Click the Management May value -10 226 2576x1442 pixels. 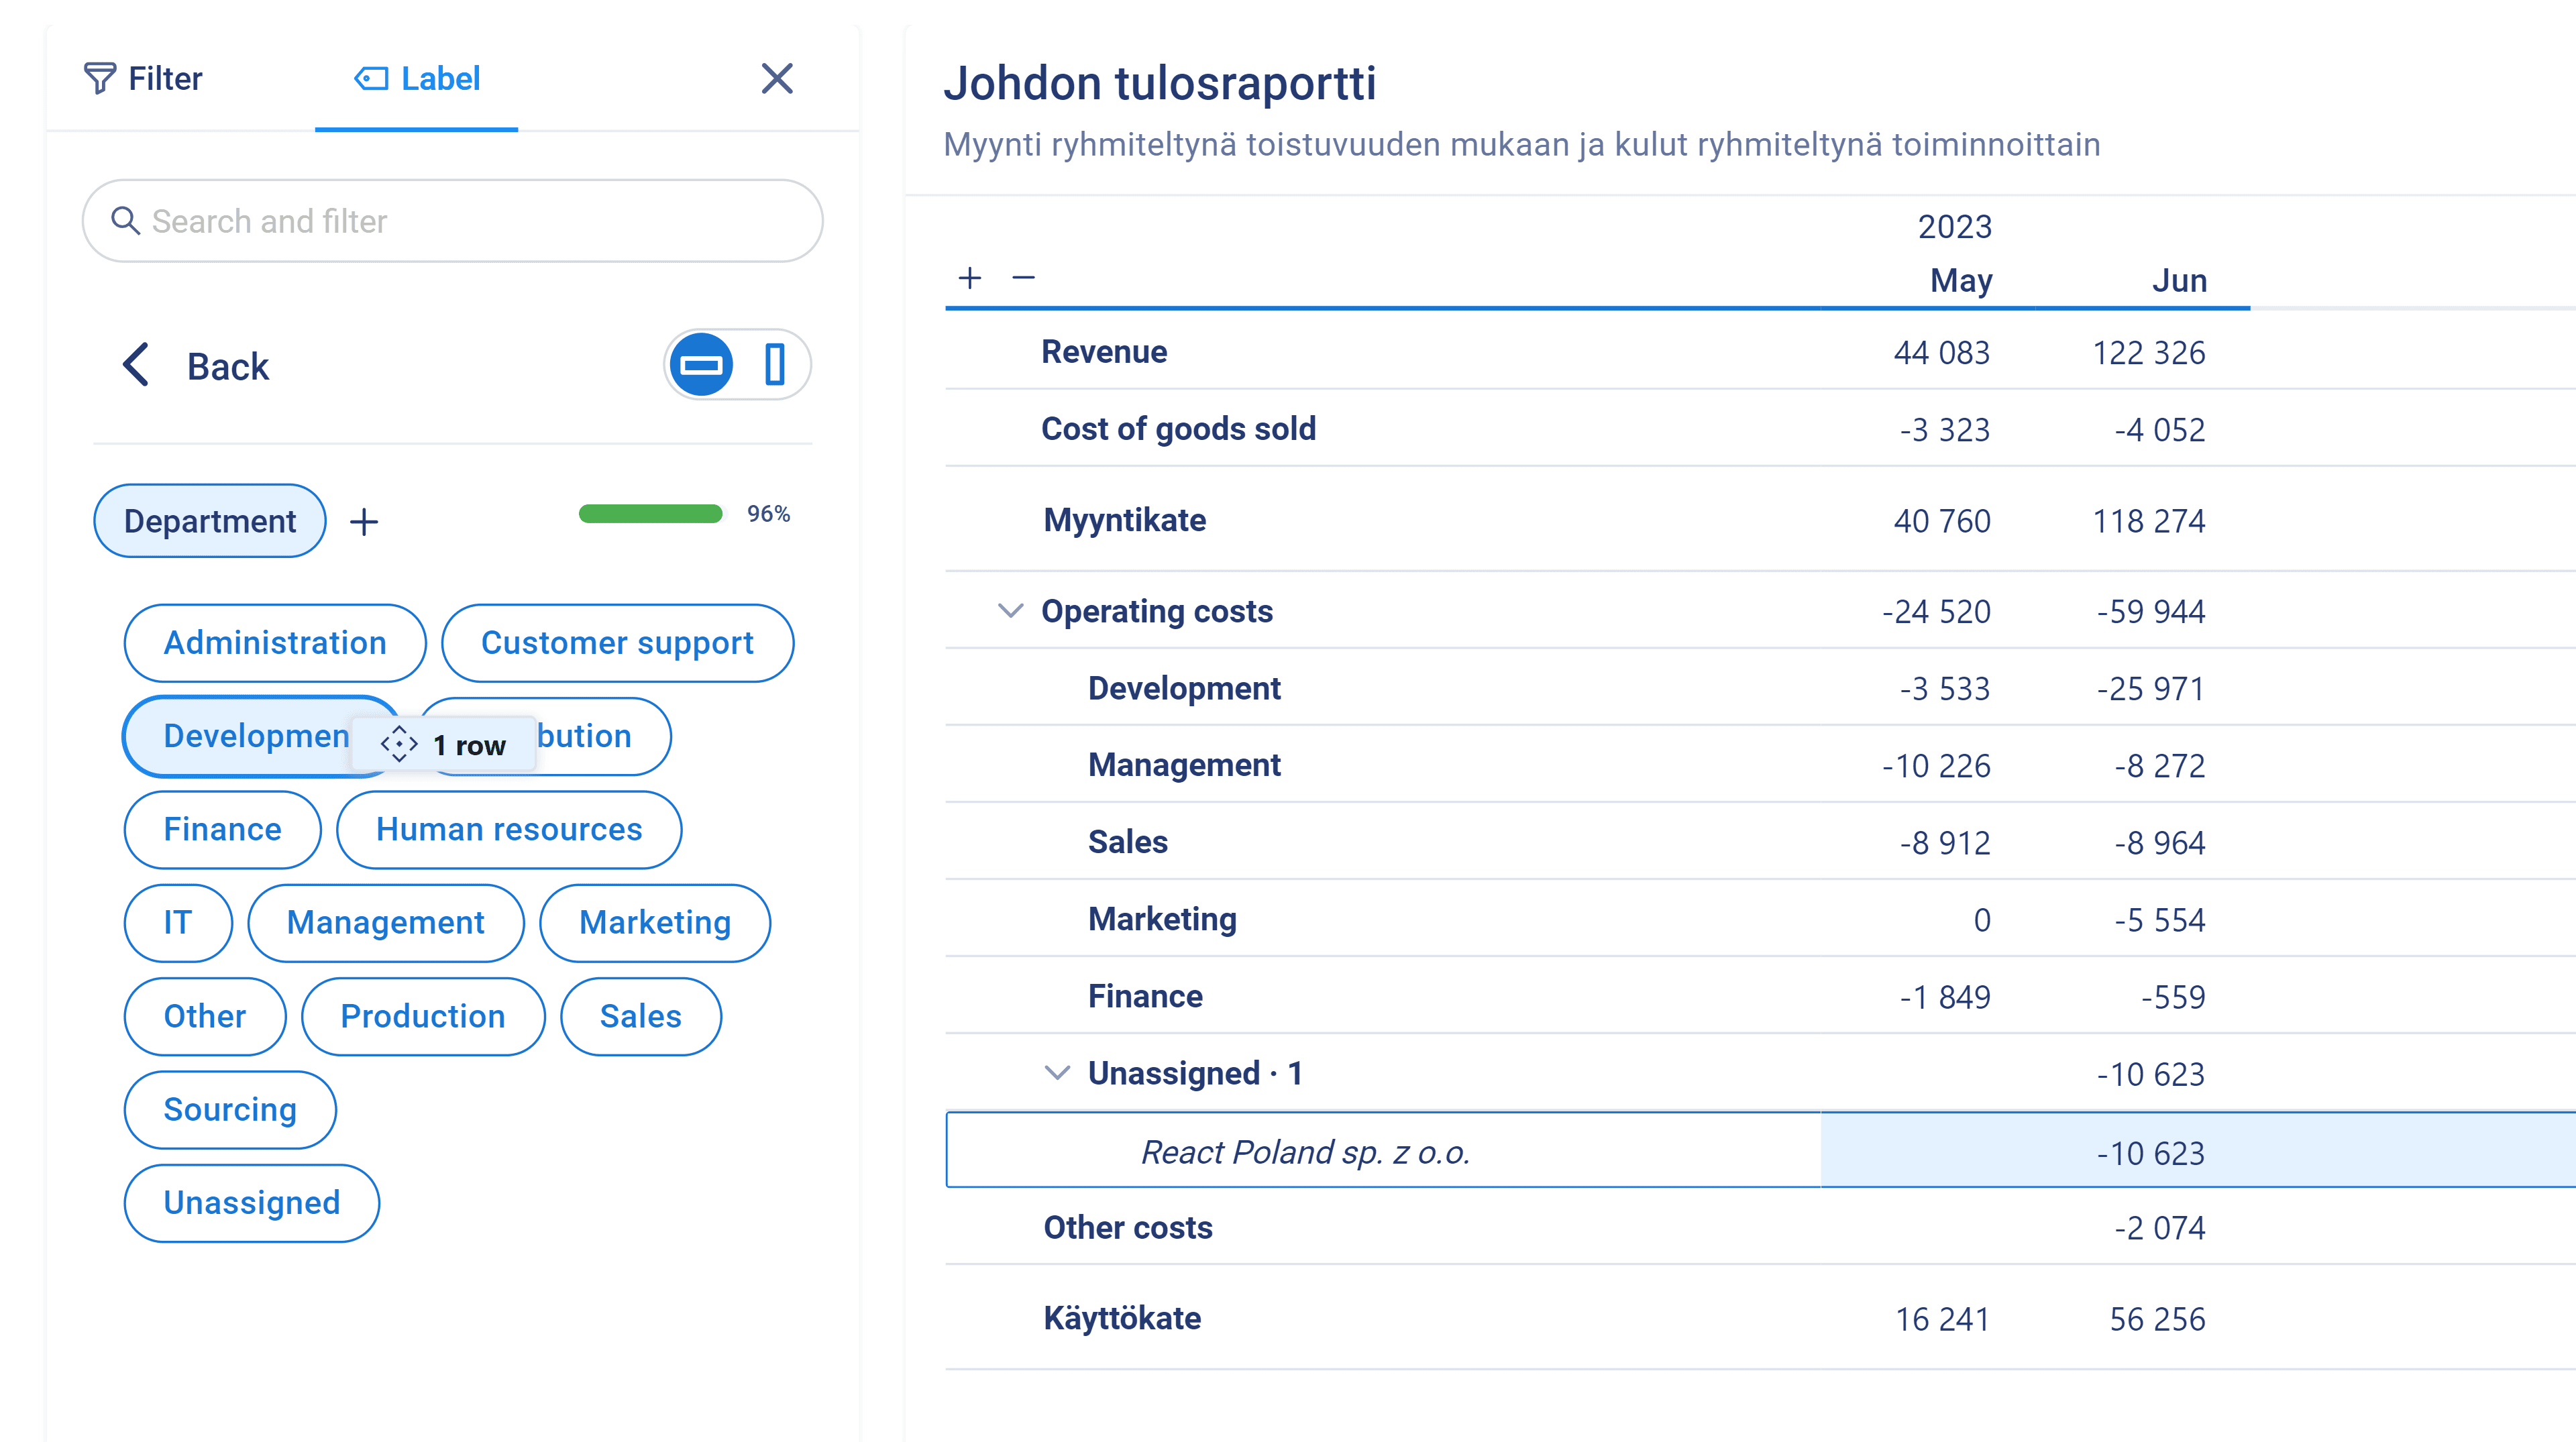tap(1936, 765)
